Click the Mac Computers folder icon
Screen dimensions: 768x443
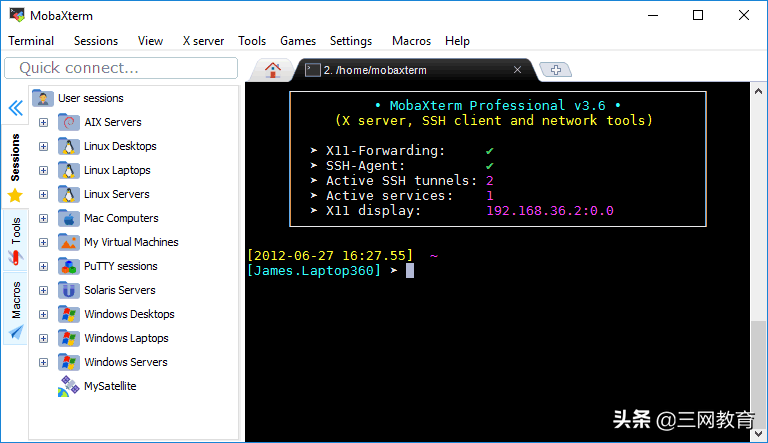[x=68, y=218]
